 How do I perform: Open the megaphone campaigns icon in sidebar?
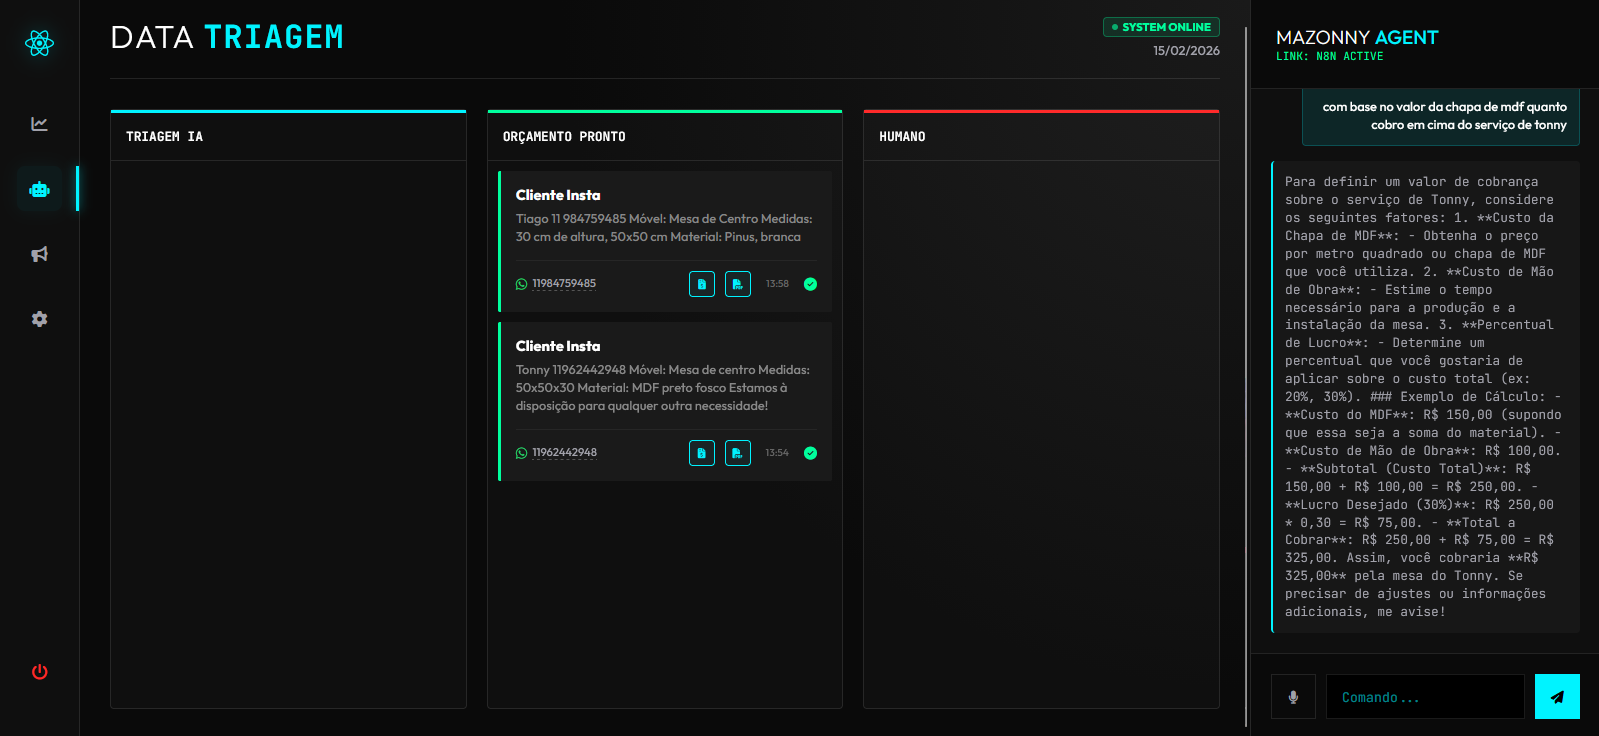click(40, 254)
